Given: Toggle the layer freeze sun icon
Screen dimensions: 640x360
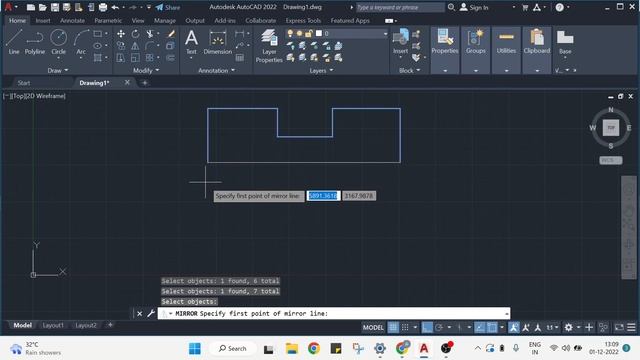Looking at the screenshot, I should coord(300,33).
